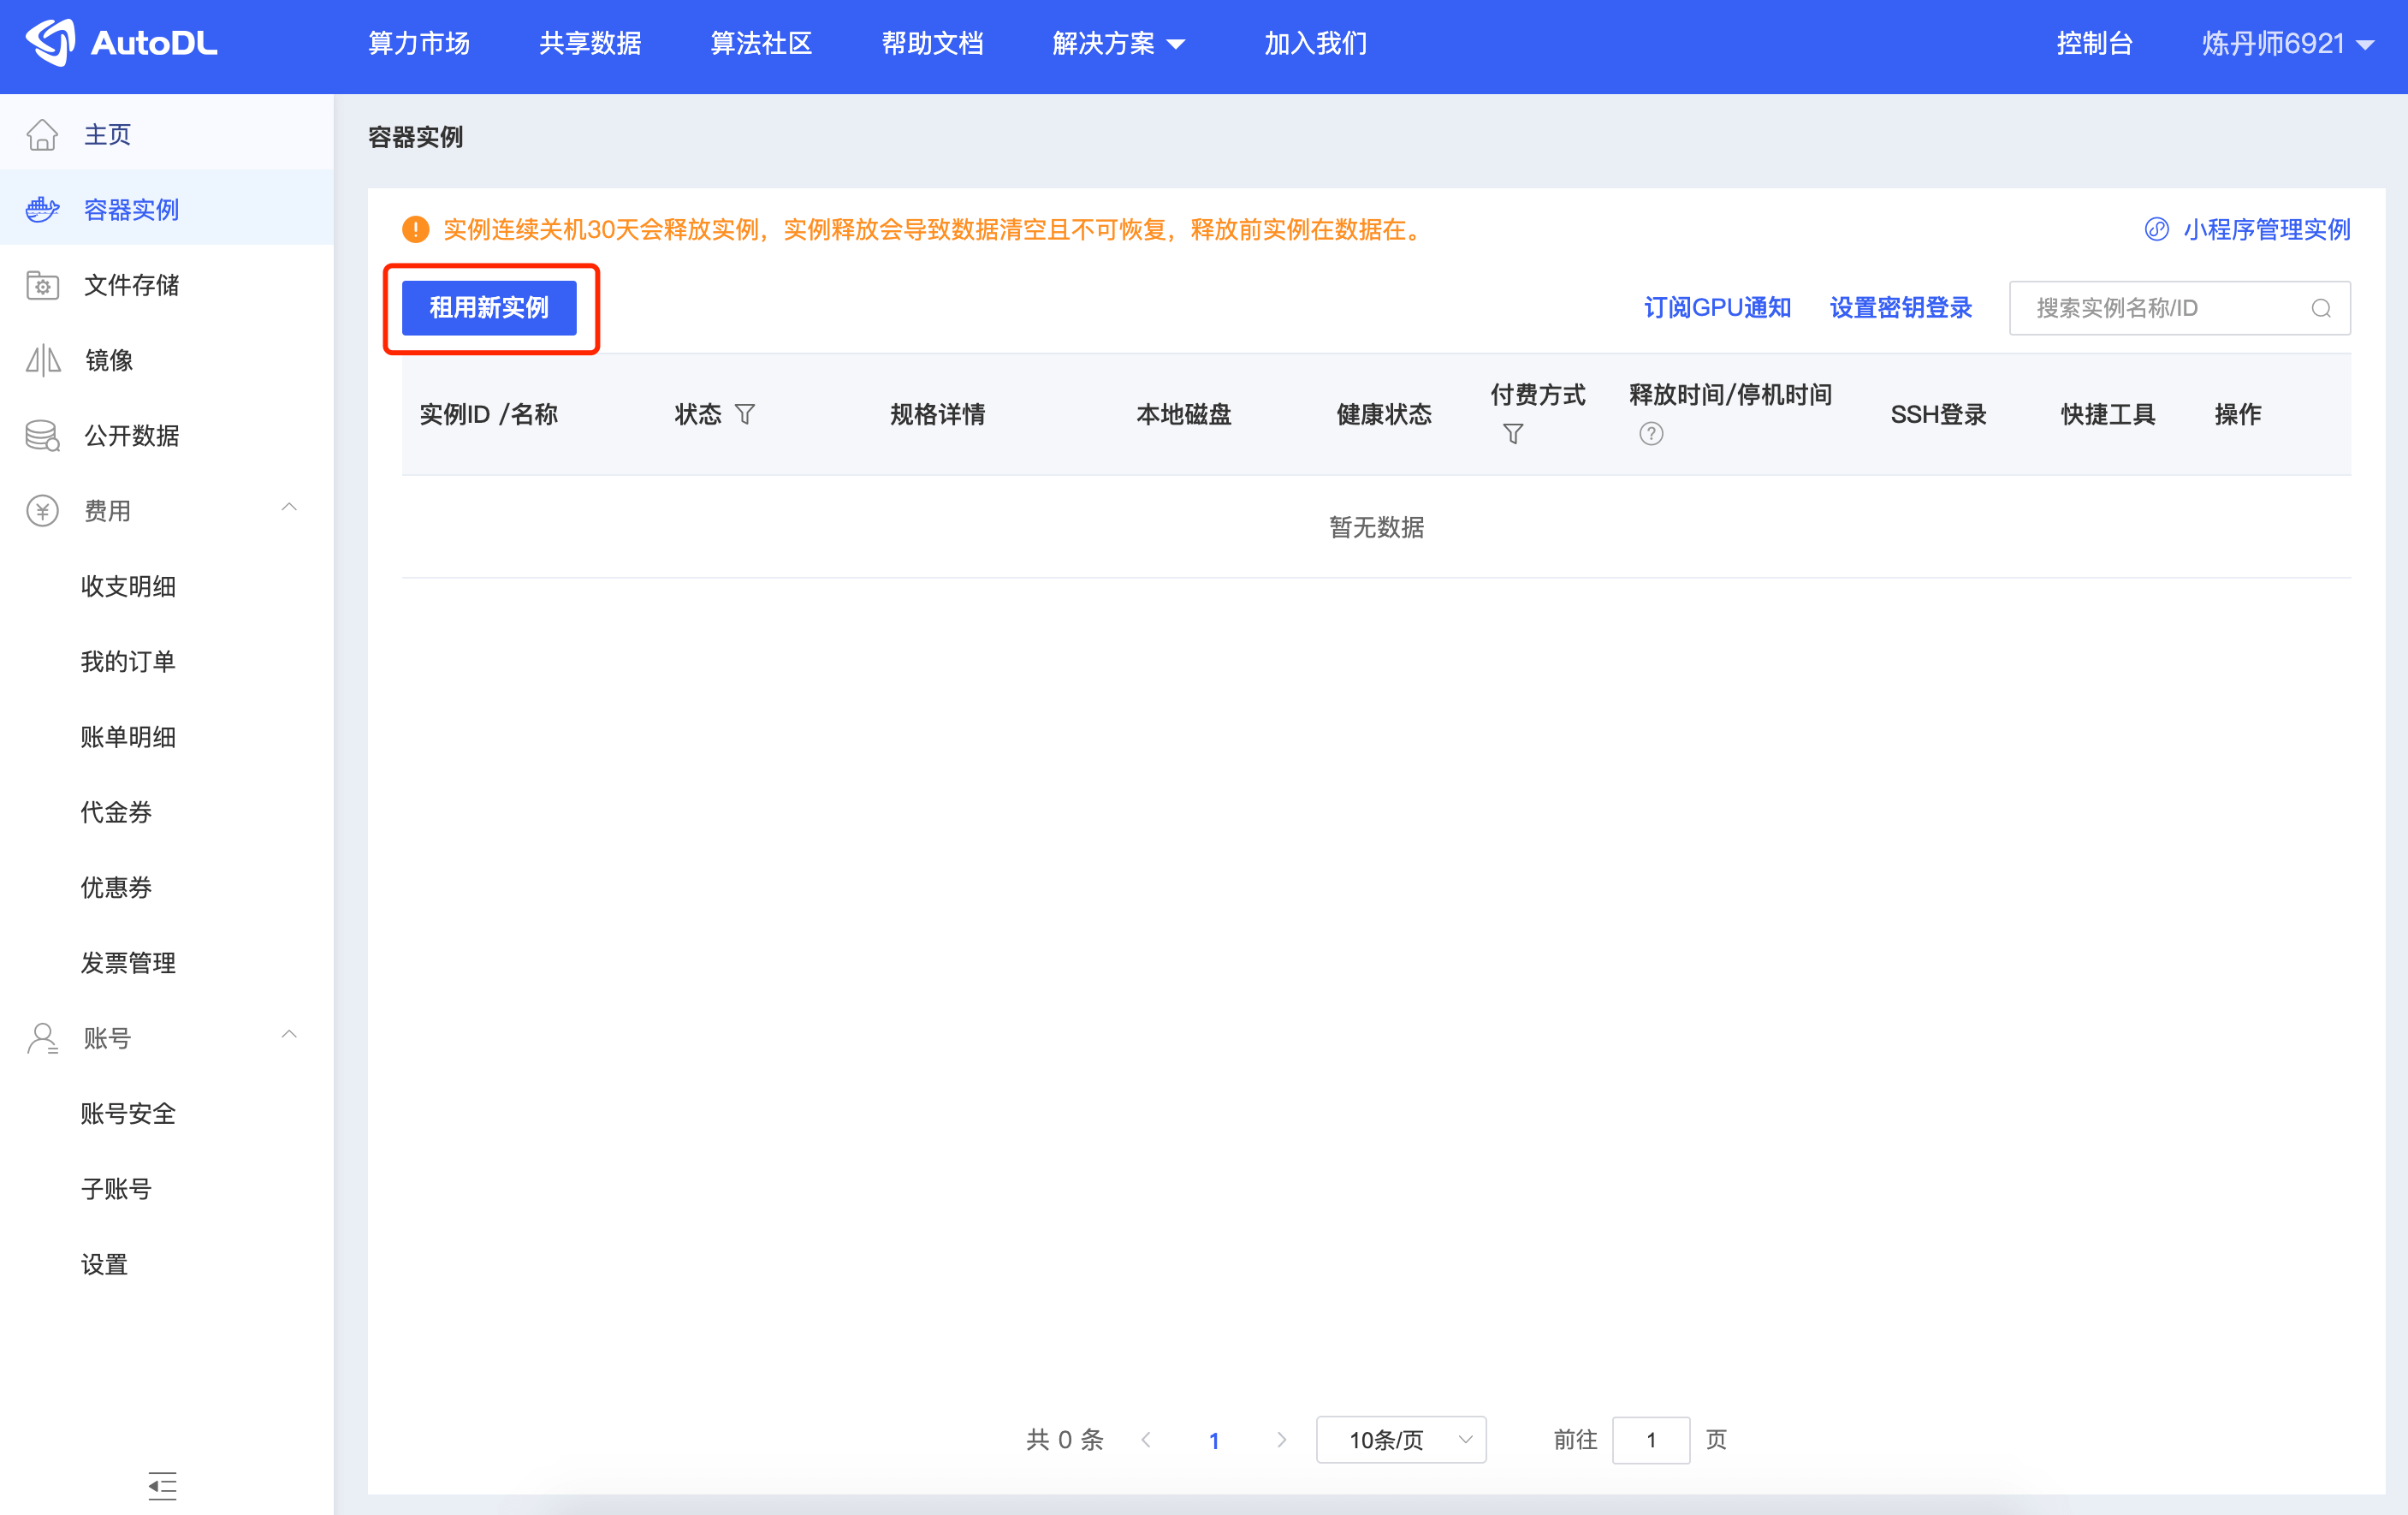
Task: Click the AutoDL logo icon
Action: tap(50, 42)
